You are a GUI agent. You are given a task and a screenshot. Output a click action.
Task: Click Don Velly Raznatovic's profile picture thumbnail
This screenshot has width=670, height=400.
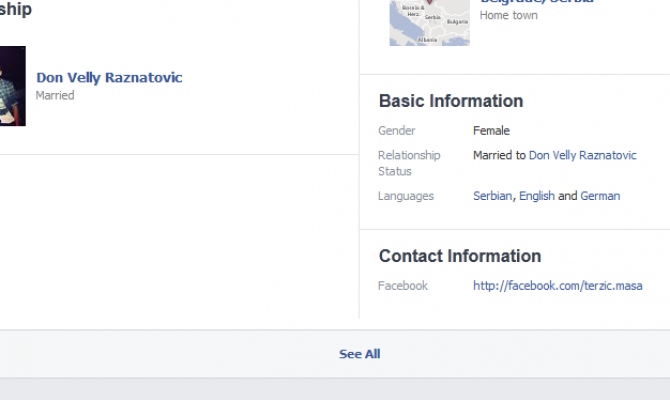click(12, 86)
